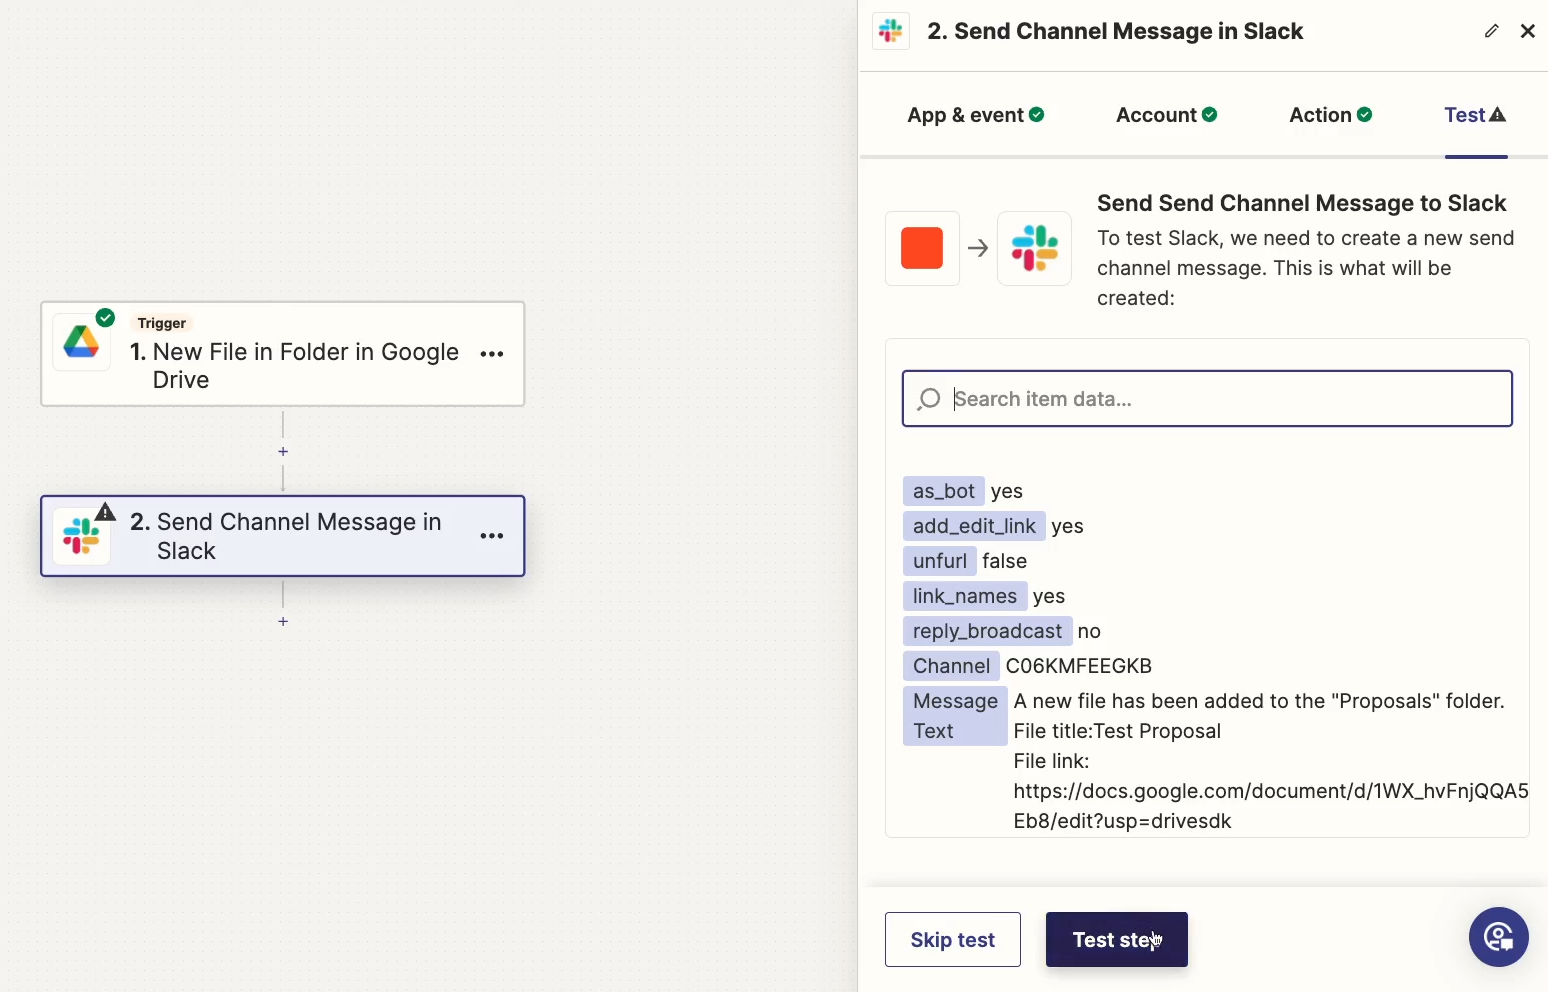Close the step editor panel
Viewport: 1548px width, 992px height.
(1527, 31)
